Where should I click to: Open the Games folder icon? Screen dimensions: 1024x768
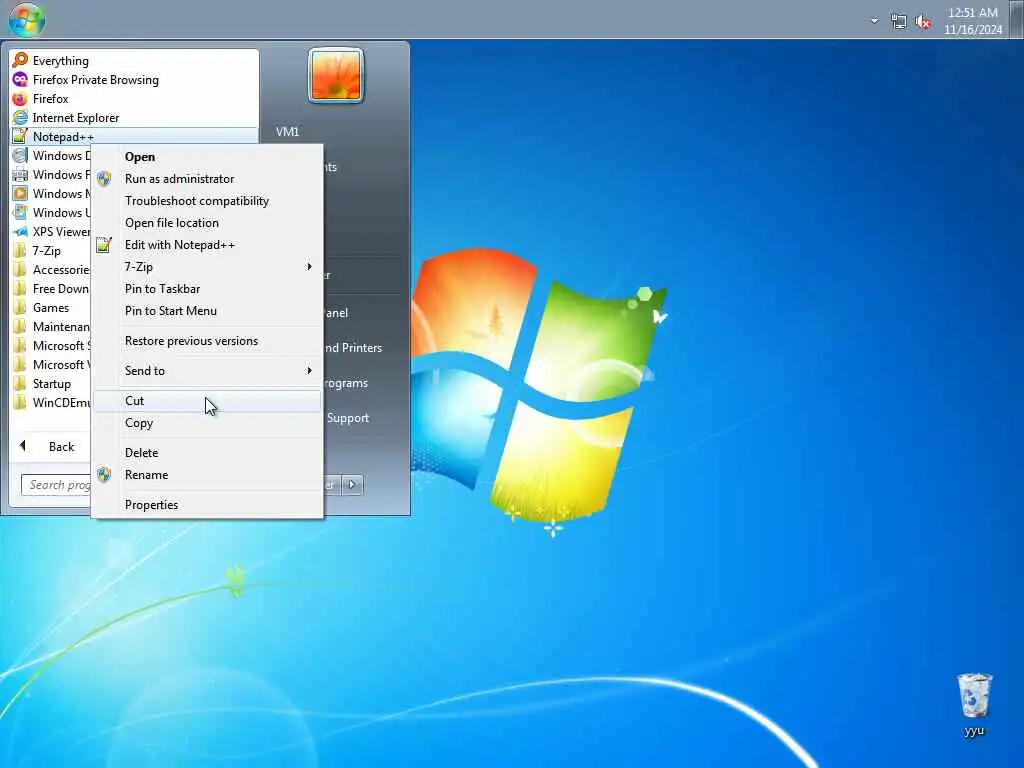[20, 308]
